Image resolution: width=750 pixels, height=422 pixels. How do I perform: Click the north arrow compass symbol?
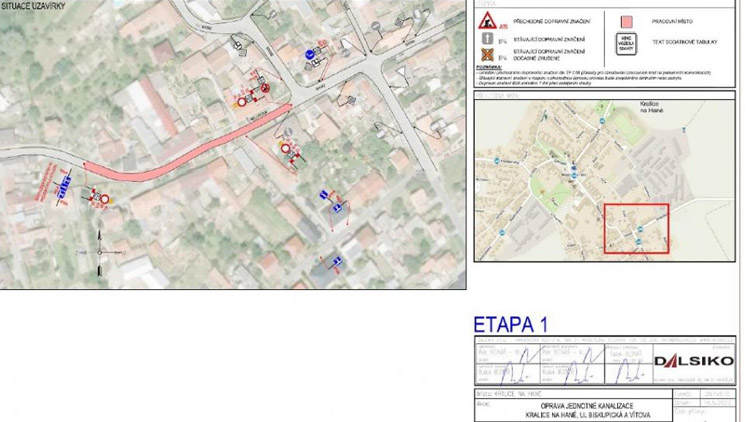pos(101,251)
